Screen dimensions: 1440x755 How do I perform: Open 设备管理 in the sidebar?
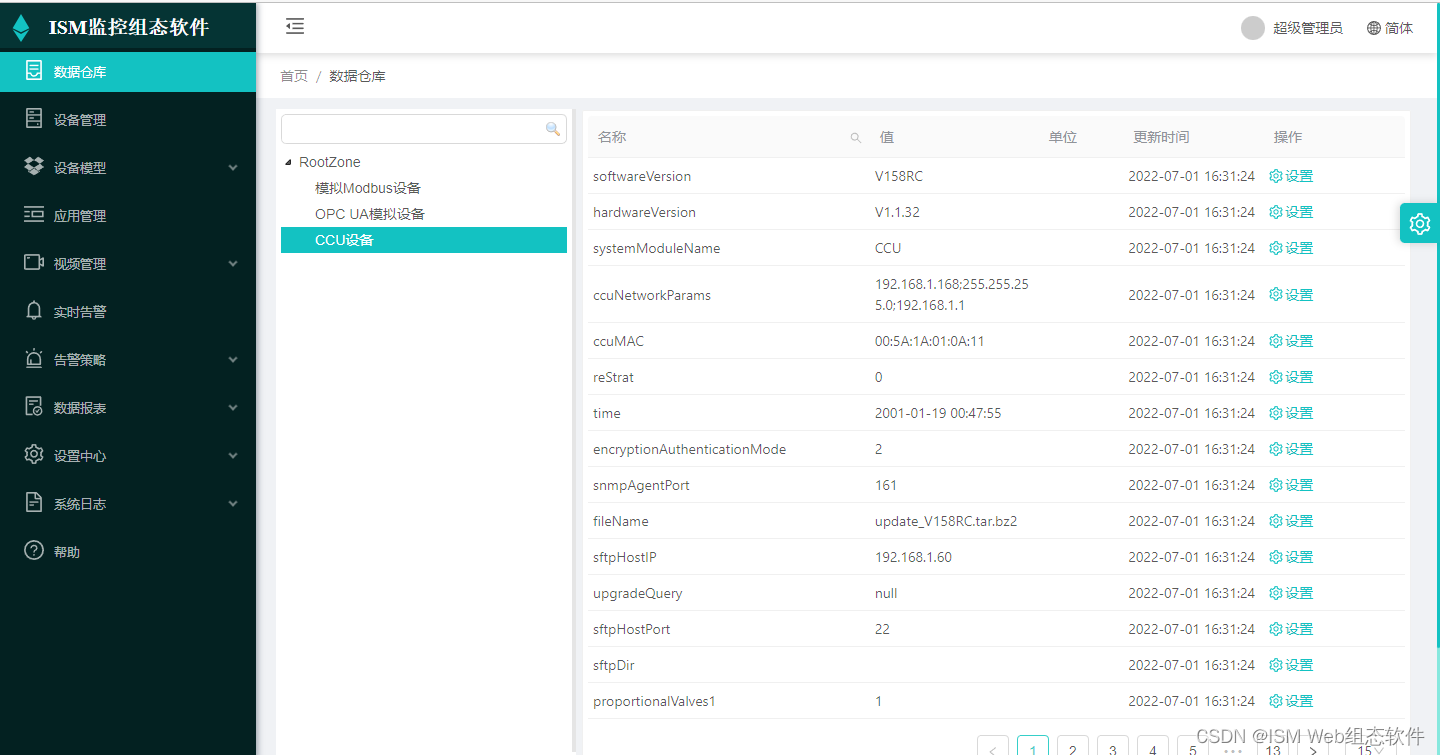click(x=128, y=120)
